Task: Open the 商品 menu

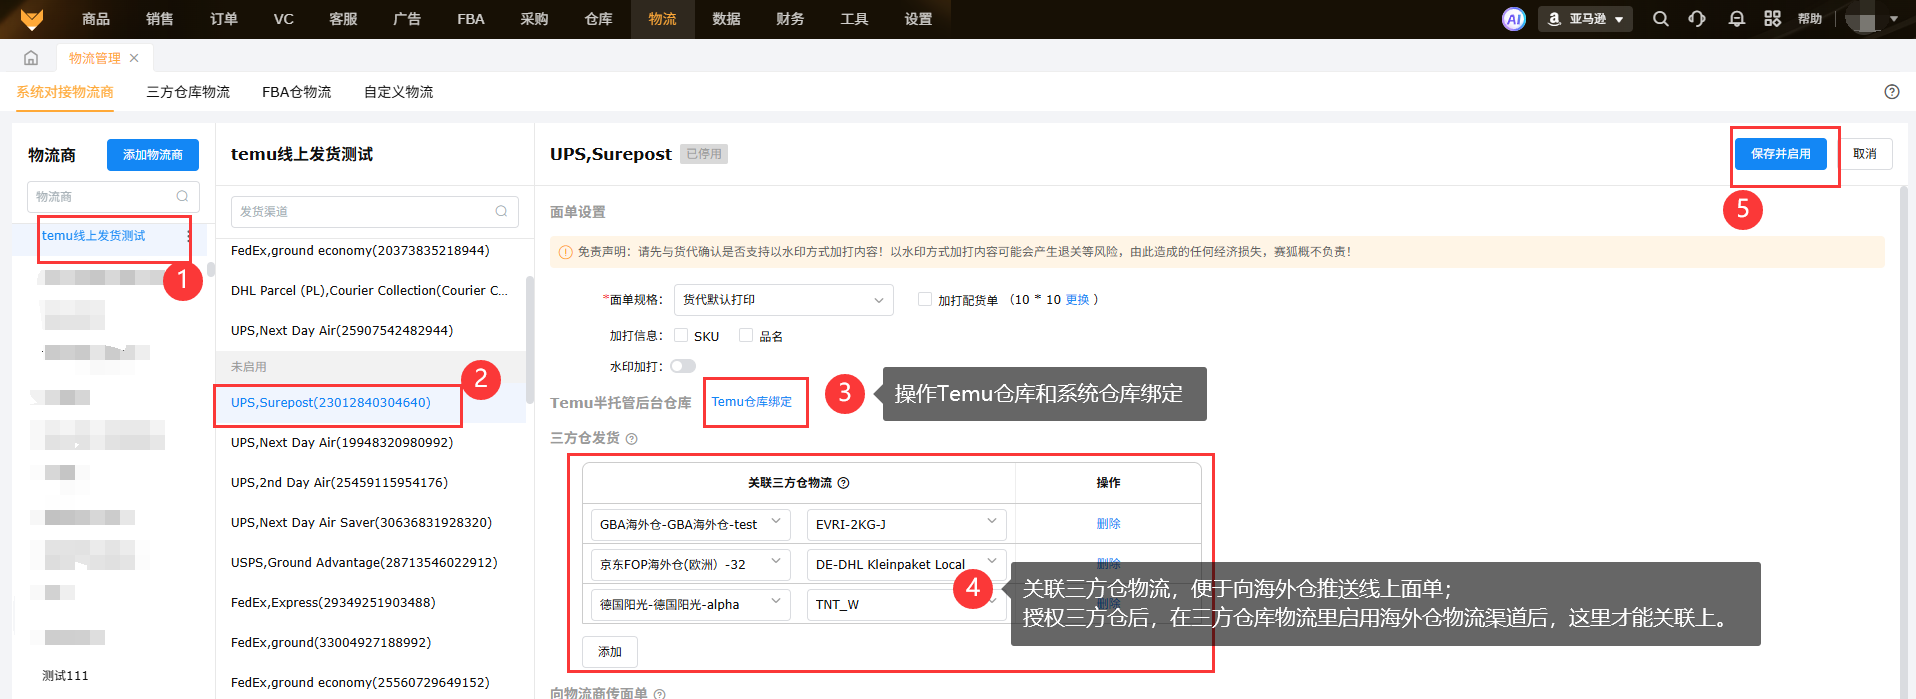Action: click(96, 19)
